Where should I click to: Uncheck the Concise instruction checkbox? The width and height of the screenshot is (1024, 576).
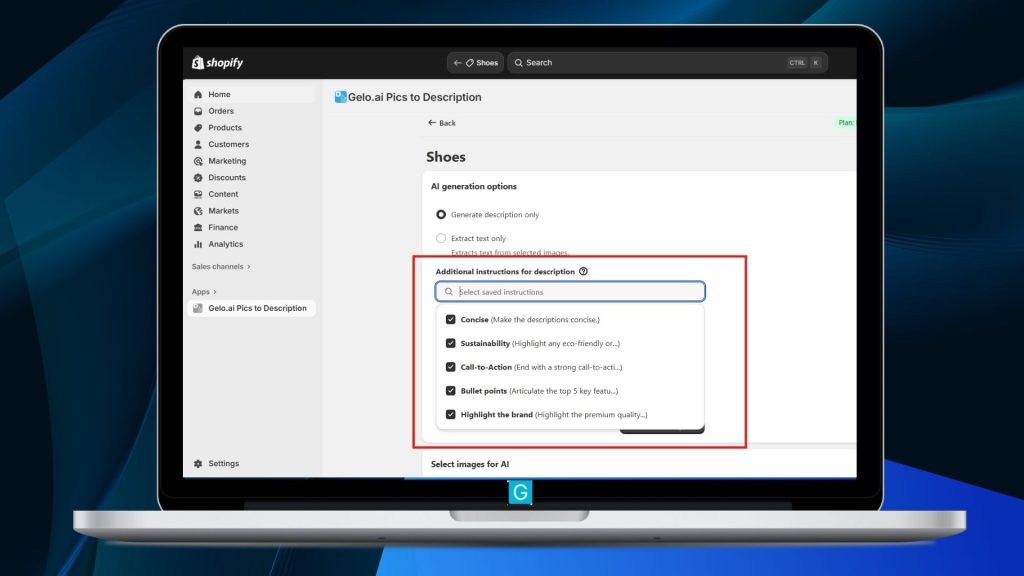(x=451, y=320)
